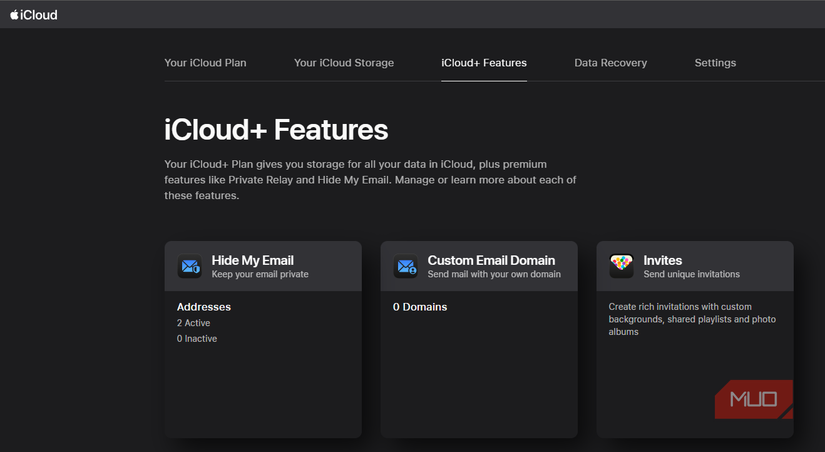Click the colorful Invites app icon

coord(622,266)
